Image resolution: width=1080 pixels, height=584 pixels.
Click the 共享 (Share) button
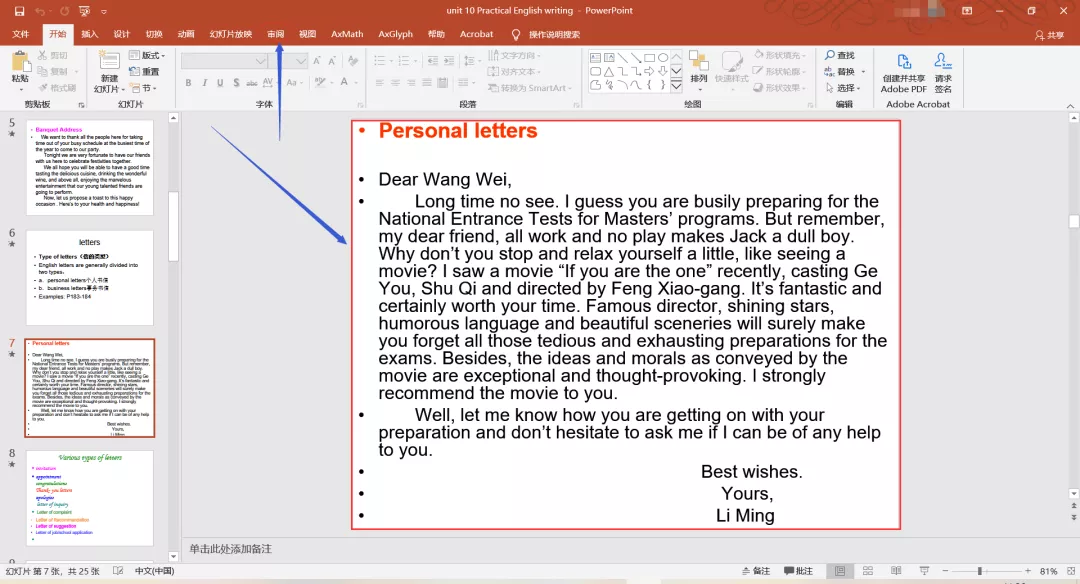coord(1049,35)
